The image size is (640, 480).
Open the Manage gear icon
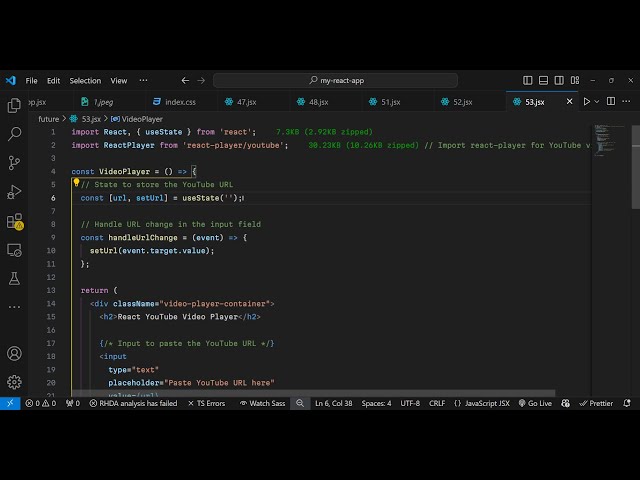14,382
